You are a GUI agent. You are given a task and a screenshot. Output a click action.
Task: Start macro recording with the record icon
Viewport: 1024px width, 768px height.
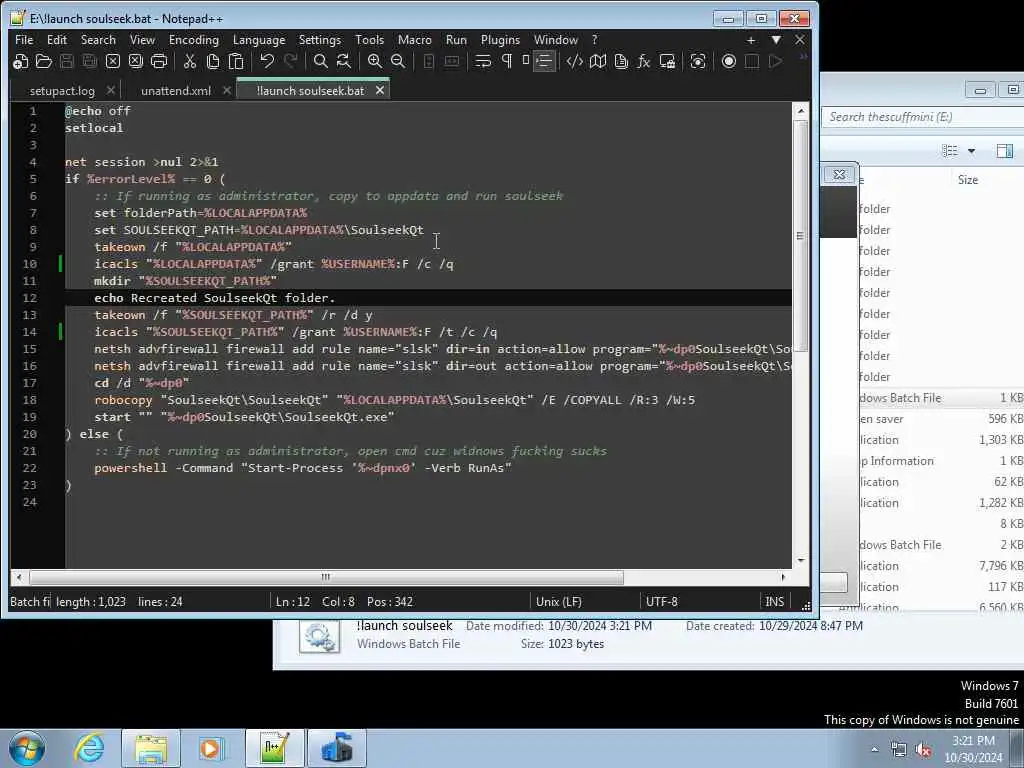[729, 61]
